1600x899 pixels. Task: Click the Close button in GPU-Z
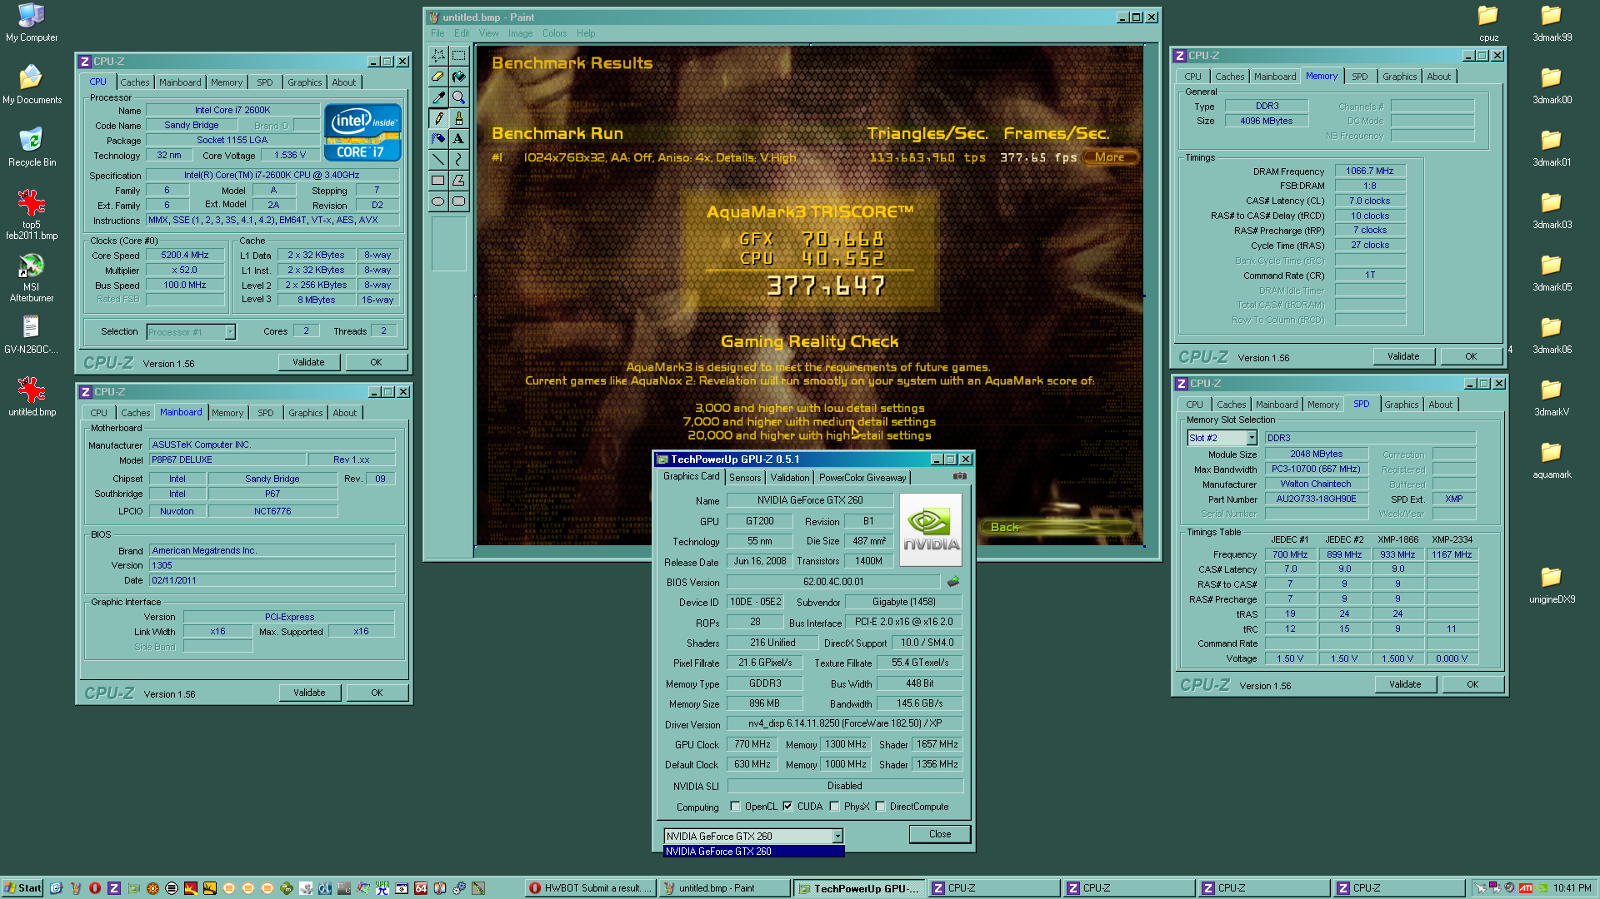pos(940,834)
